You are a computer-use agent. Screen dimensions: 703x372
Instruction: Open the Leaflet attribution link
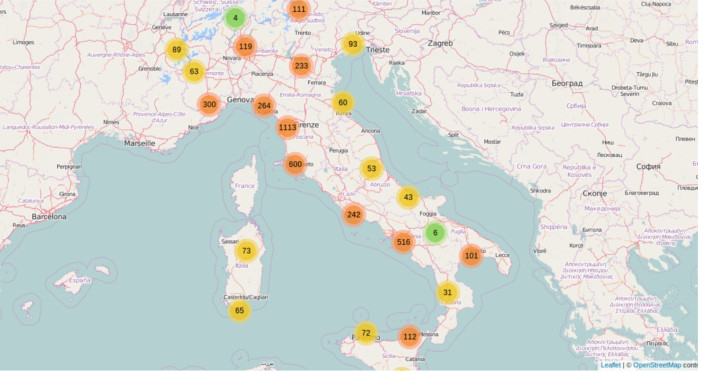[x=610, y=365]
